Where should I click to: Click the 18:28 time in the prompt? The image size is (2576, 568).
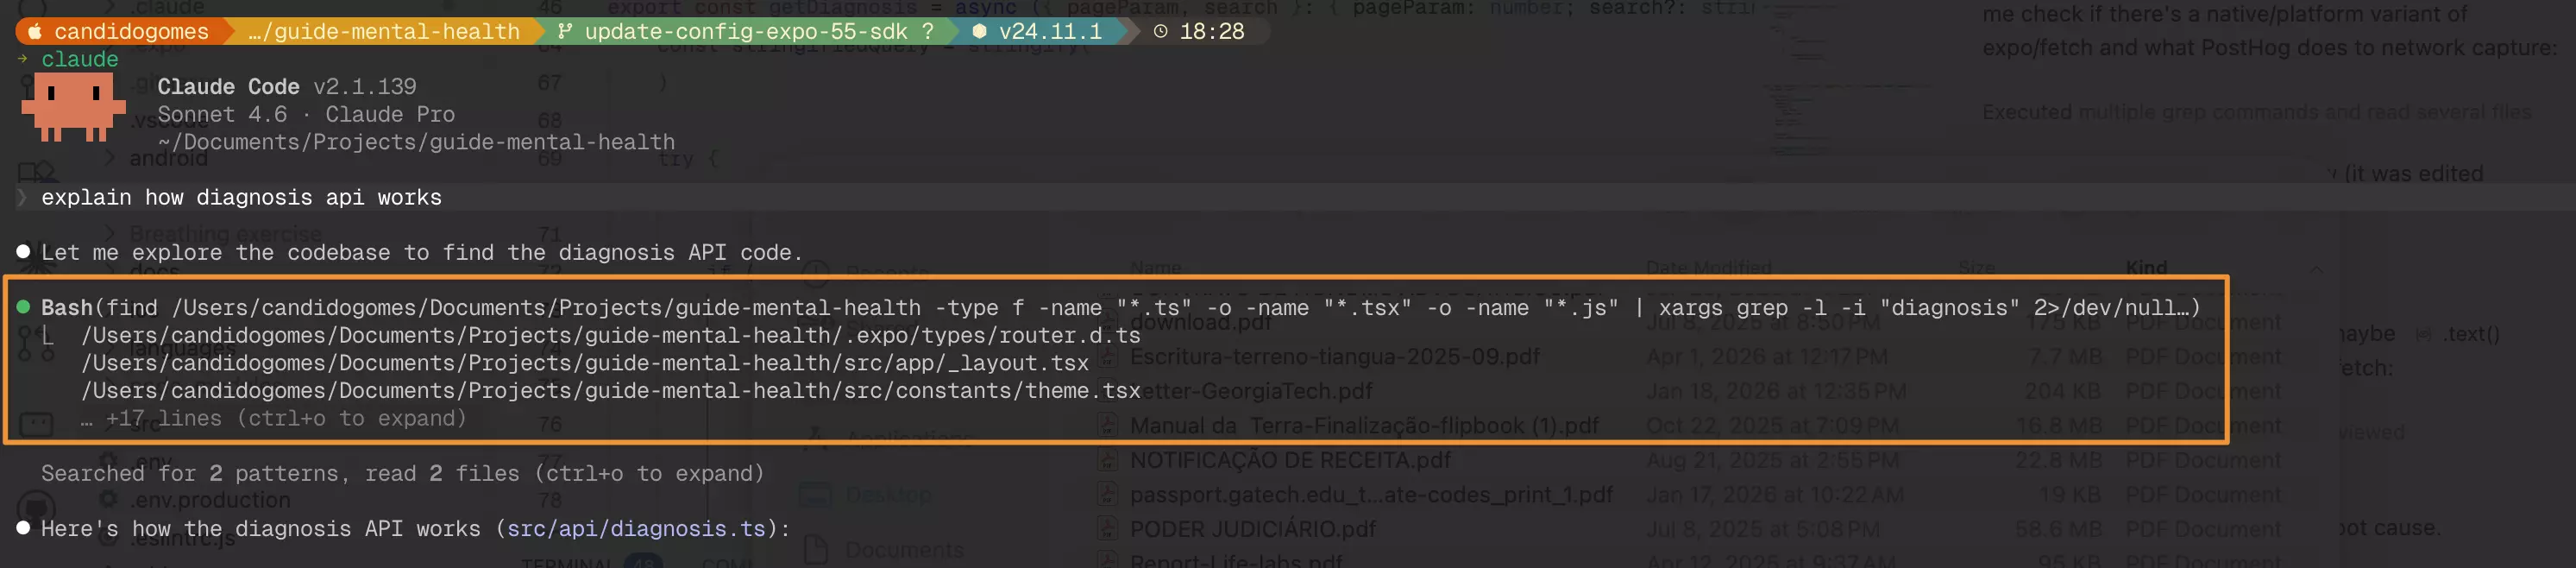pos(1212,31)
